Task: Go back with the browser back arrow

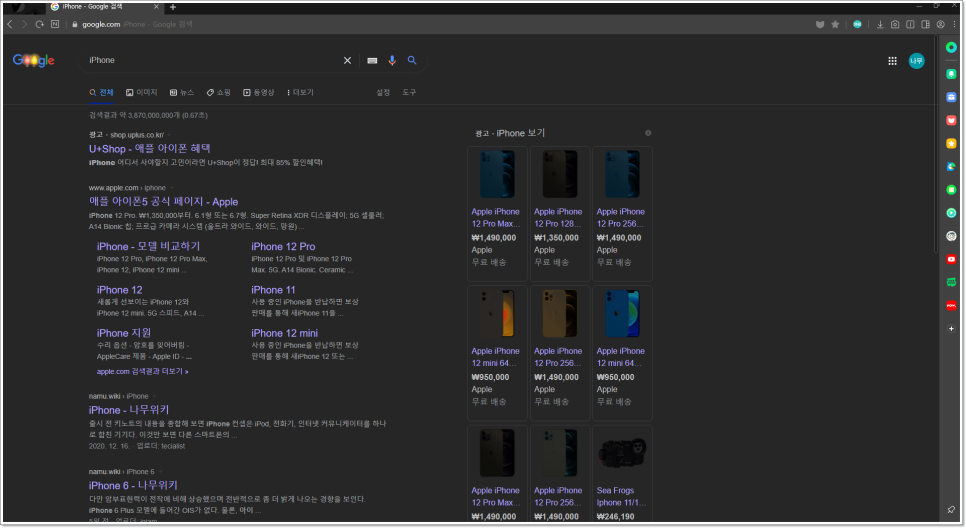Action: point(10,24)
